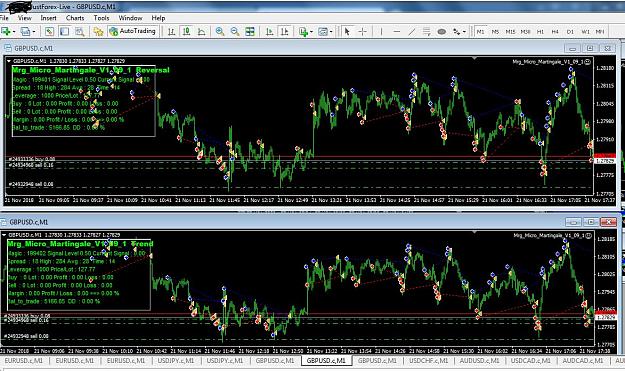This screenshot has width=625, height=371.
Task: Open the Window menu
Action: [x=130, y=18]
